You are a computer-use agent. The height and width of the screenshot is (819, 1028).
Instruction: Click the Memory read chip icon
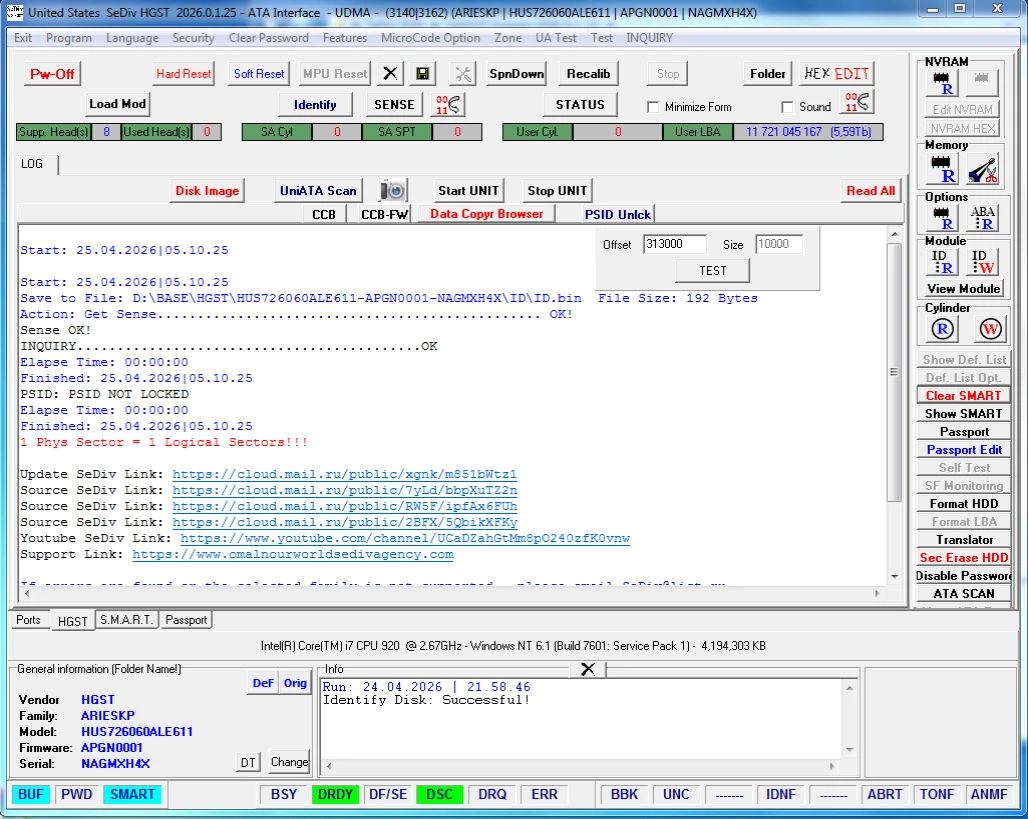pos(941,168)
